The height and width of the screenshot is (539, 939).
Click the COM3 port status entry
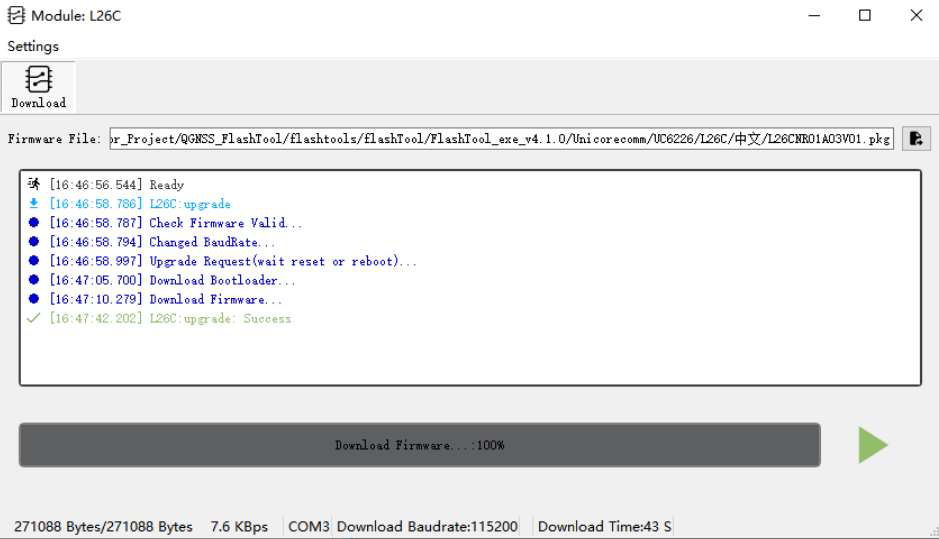click(x=308, y=526)
